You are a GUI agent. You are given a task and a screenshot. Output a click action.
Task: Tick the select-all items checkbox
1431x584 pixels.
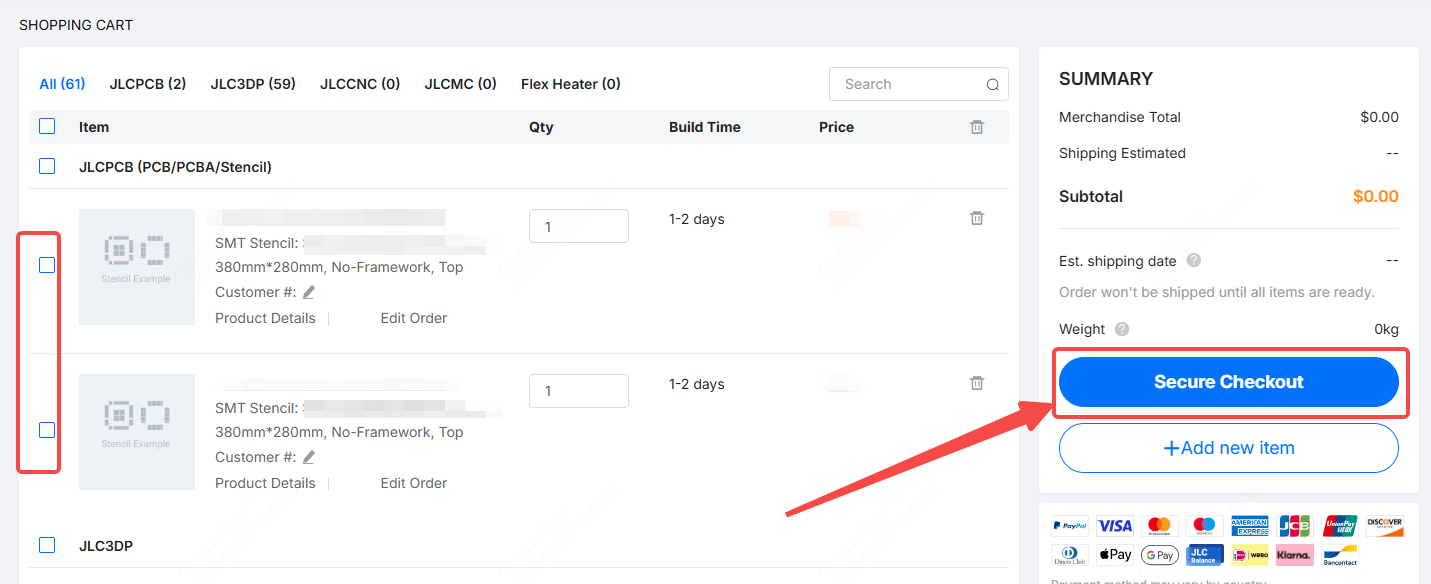point(47,126)
